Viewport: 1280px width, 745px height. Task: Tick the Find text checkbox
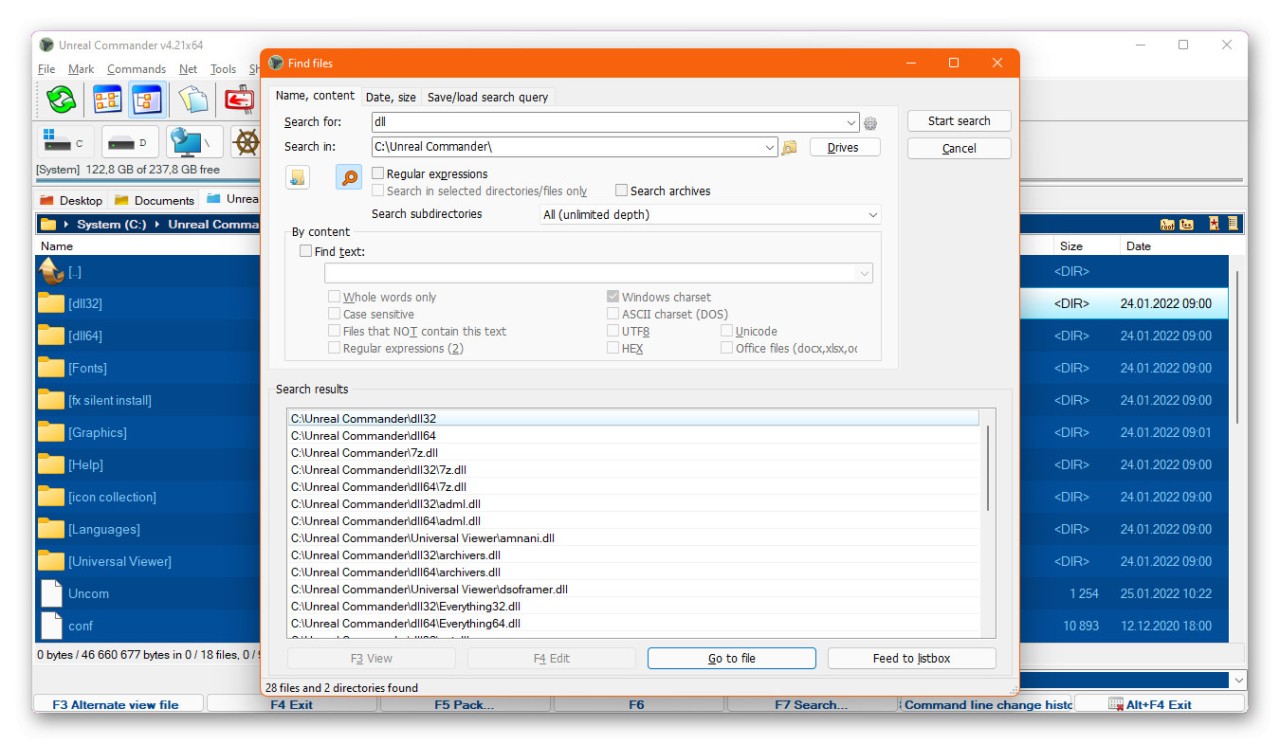tap(306, 252)
